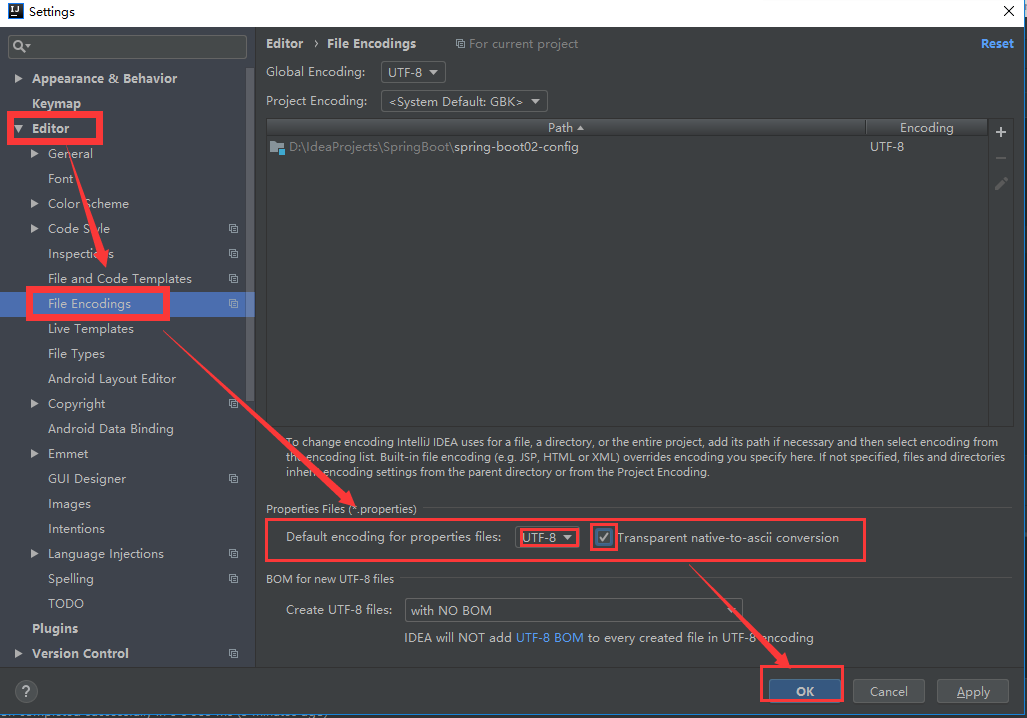This screenshot has width=1027, height=718.
Task: Click the settings search field
Action: click(x=127, y=47)
